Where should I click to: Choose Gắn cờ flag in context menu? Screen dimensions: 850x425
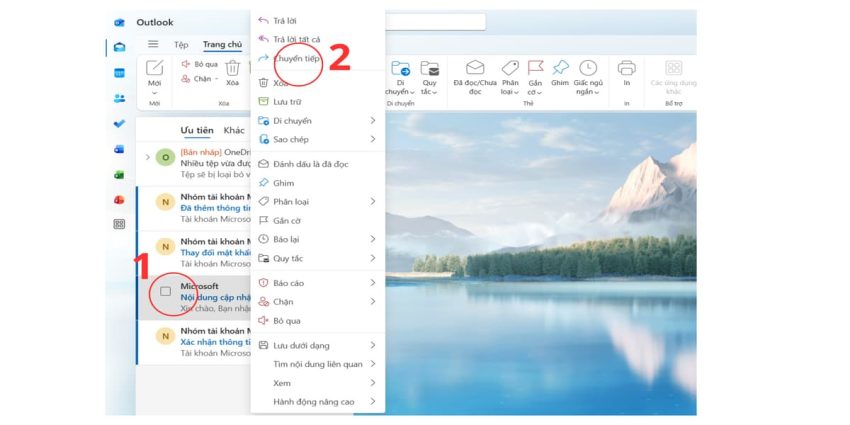coord(318,221)
